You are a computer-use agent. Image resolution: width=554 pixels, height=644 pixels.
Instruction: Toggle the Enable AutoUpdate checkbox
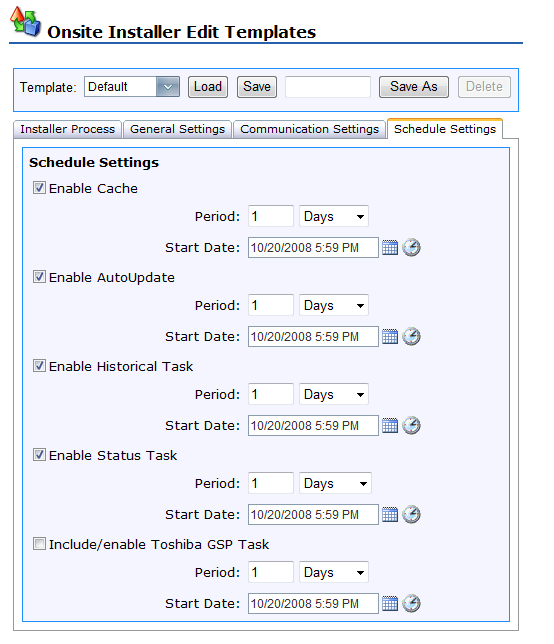pyautogui.click(x=39, y=277)
